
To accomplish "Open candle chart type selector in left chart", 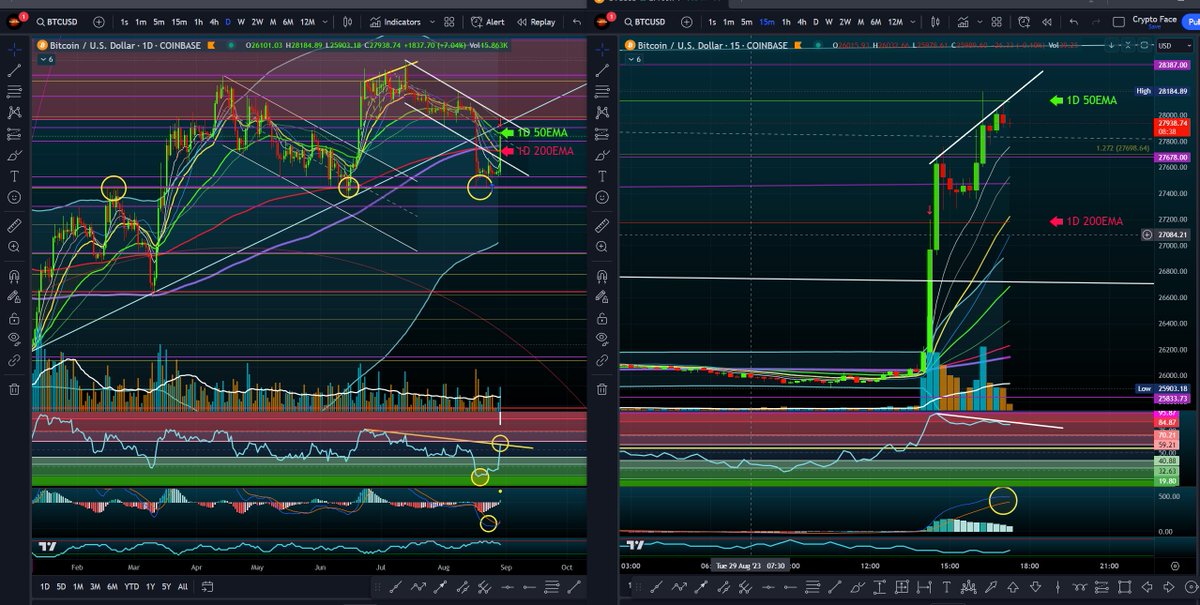I will [347, 21].
